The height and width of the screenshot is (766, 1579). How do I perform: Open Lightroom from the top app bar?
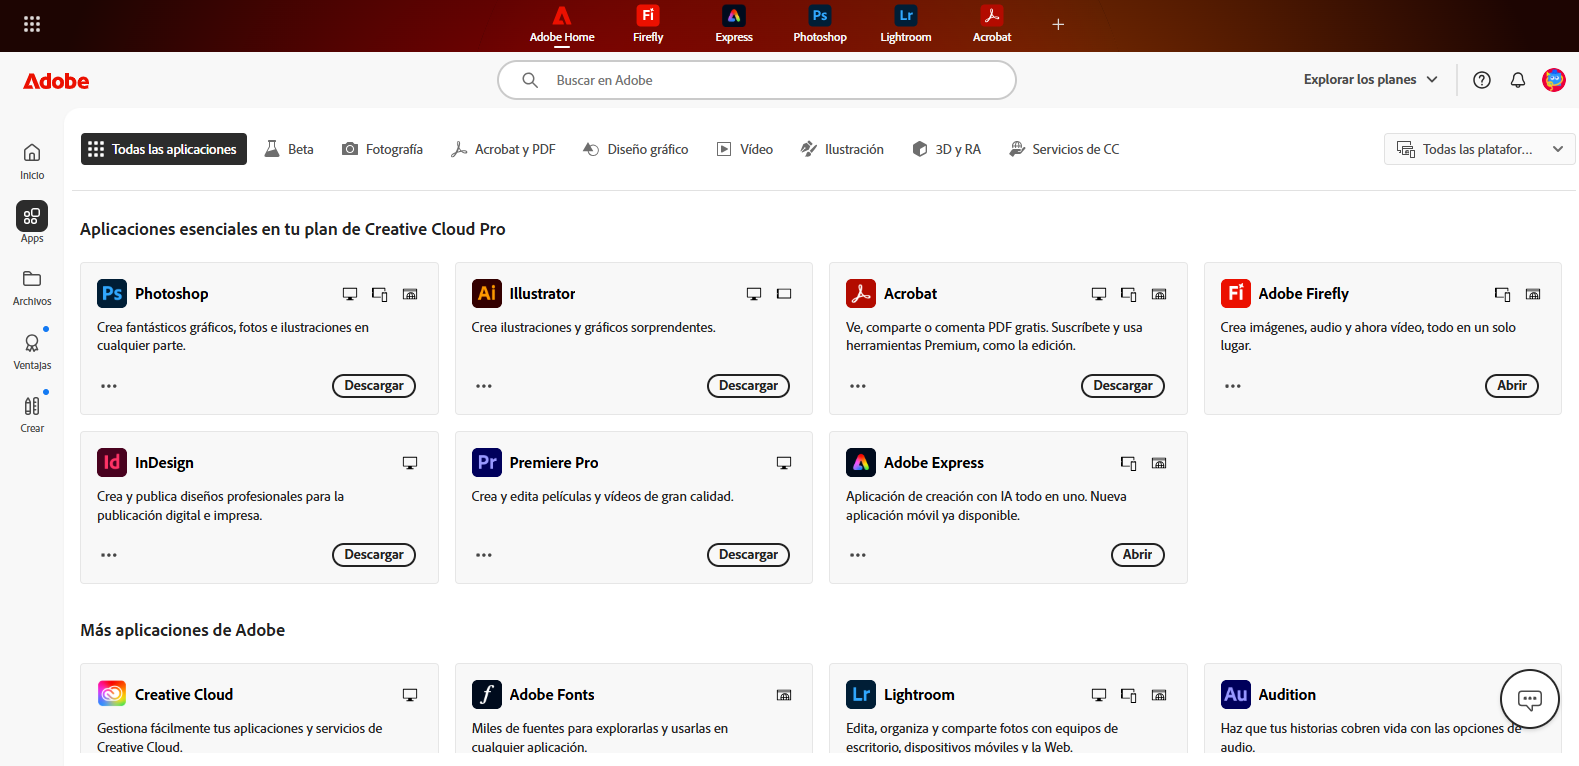click(x=905, y=25)
